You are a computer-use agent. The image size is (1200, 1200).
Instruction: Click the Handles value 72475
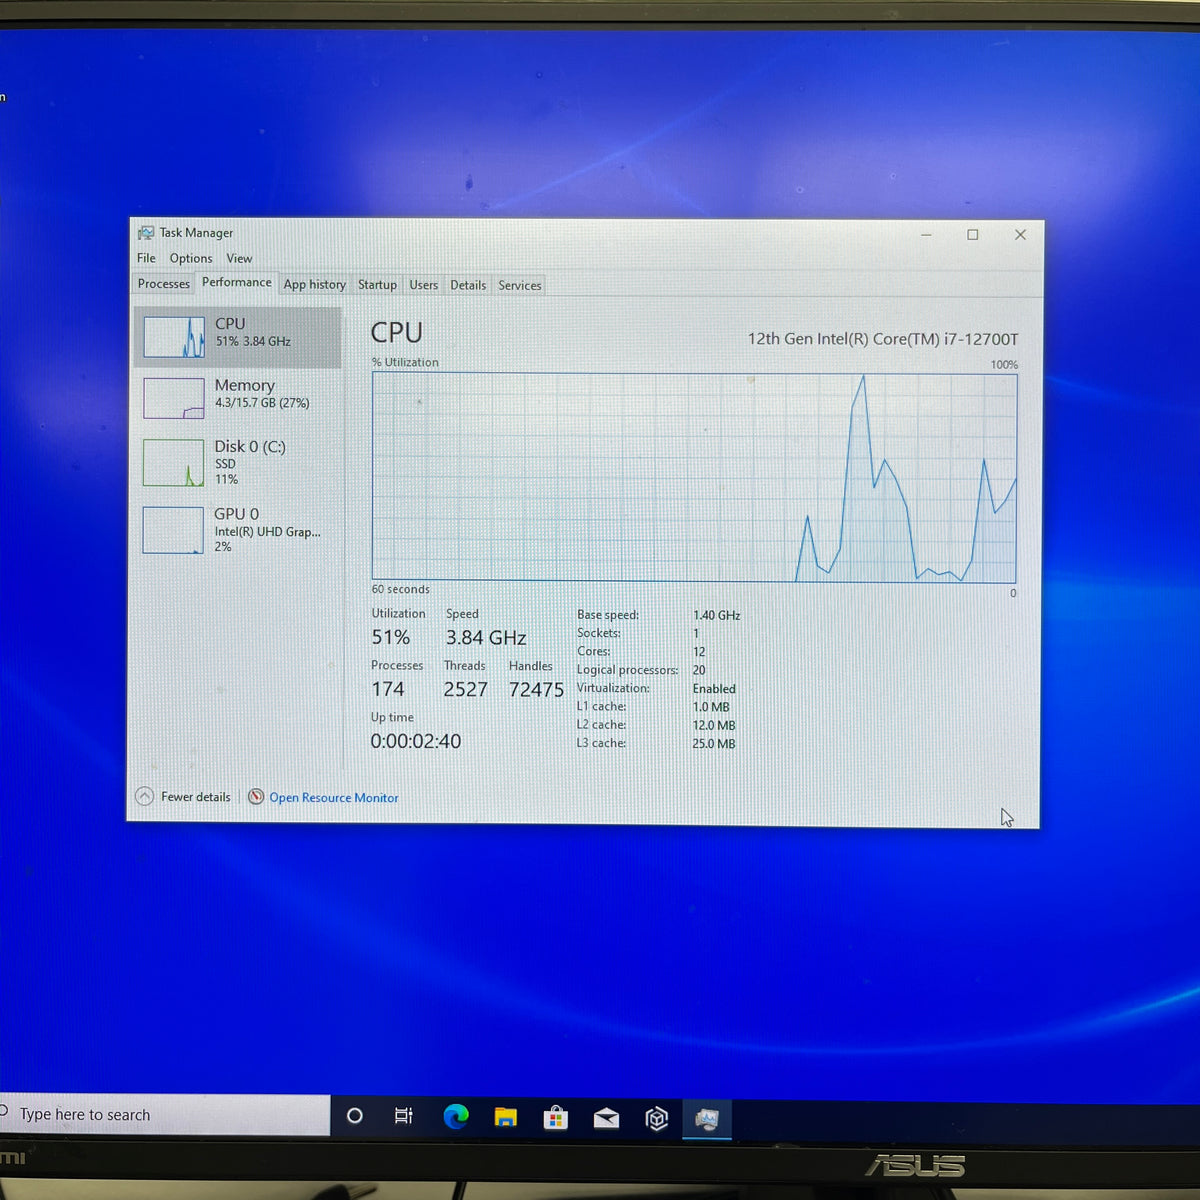536,690
